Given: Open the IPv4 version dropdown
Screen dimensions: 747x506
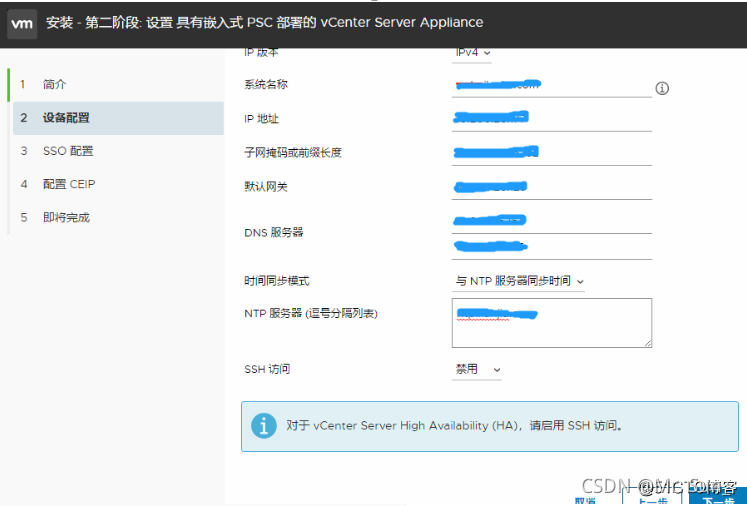Looking at the screenshot, I should (472, 53).
